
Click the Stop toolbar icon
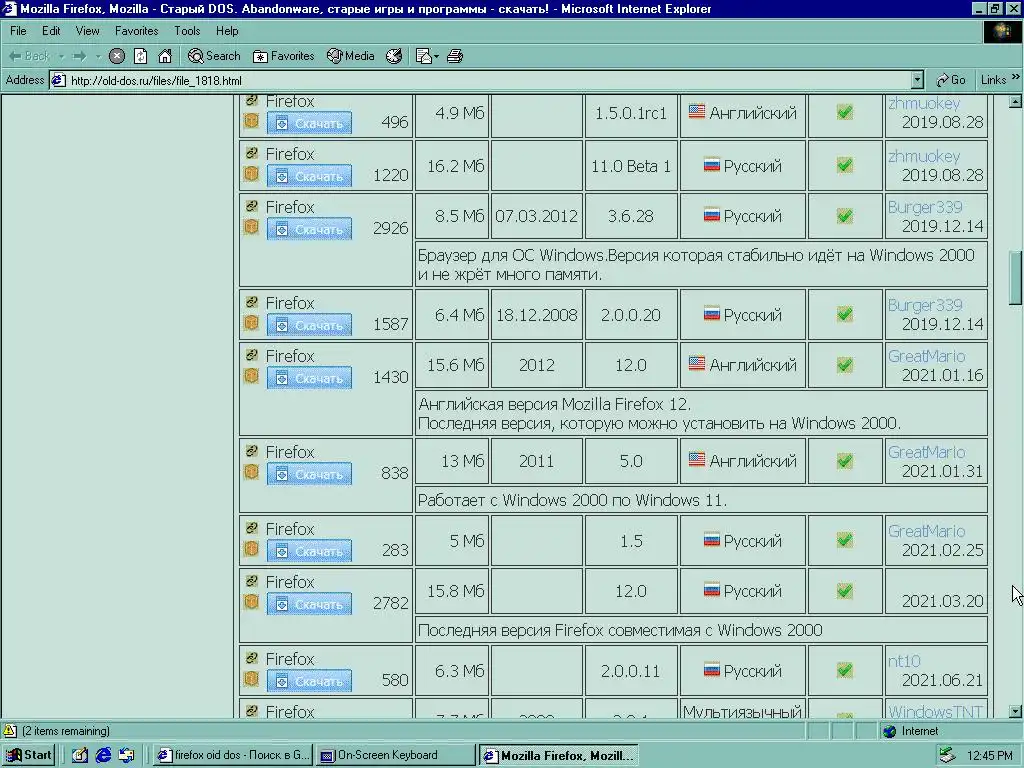pyautogui.click(x=117, y=56)
